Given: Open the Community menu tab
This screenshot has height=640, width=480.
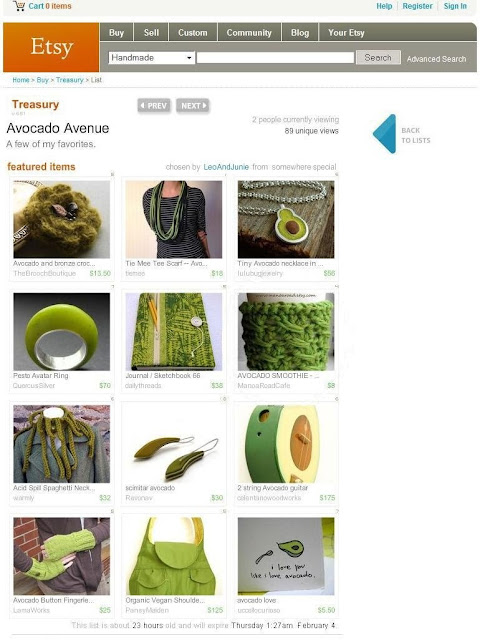Looking at the screenshot, I should coord(249,33).
